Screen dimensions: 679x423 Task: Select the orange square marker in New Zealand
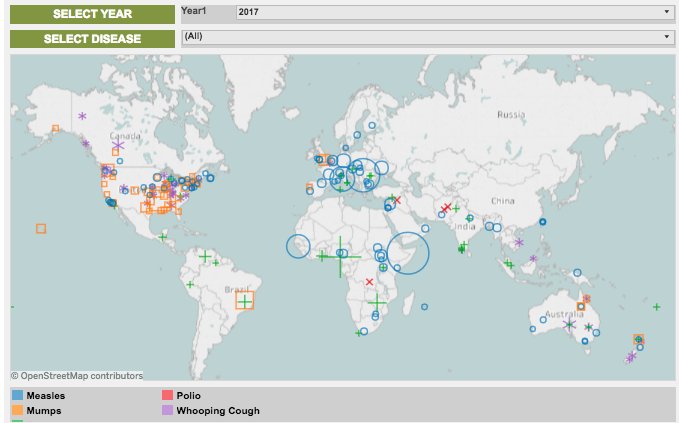[x=639, y=340]
